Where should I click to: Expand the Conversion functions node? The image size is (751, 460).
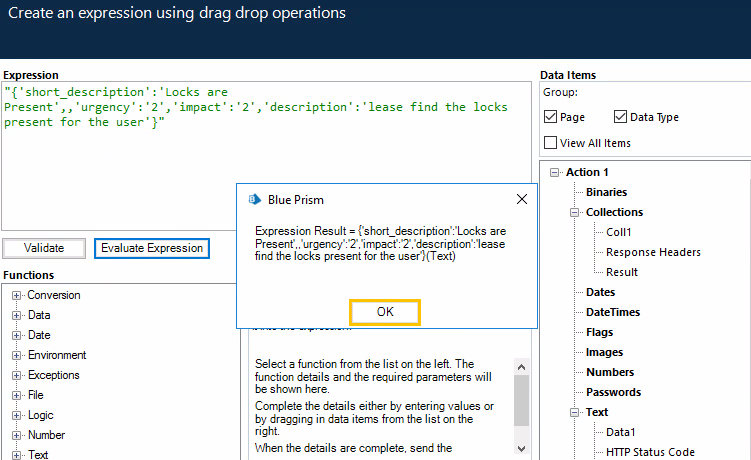coord(17,295)
